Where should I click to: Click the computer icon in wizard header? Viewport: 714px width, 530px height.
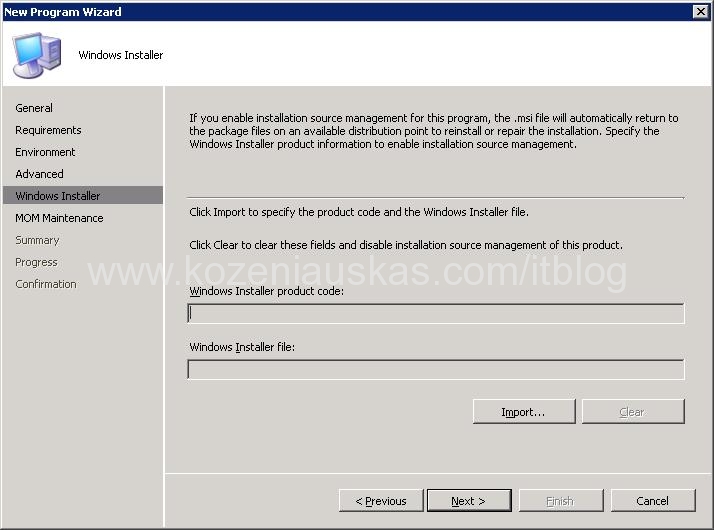tap(36, 55)
